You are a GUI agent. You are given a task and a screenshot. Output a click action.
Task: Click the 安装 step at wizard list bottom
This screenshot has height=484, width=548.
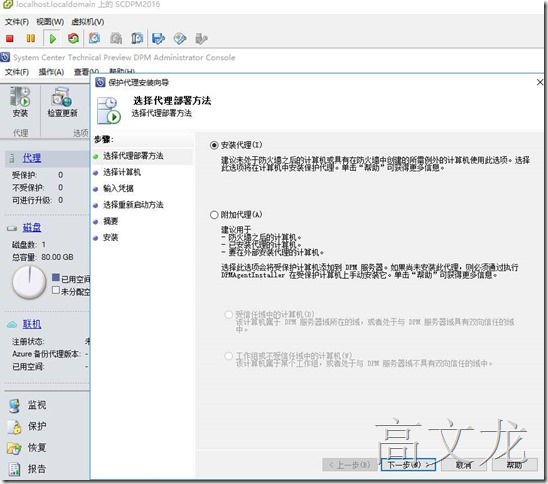[110, 238]
